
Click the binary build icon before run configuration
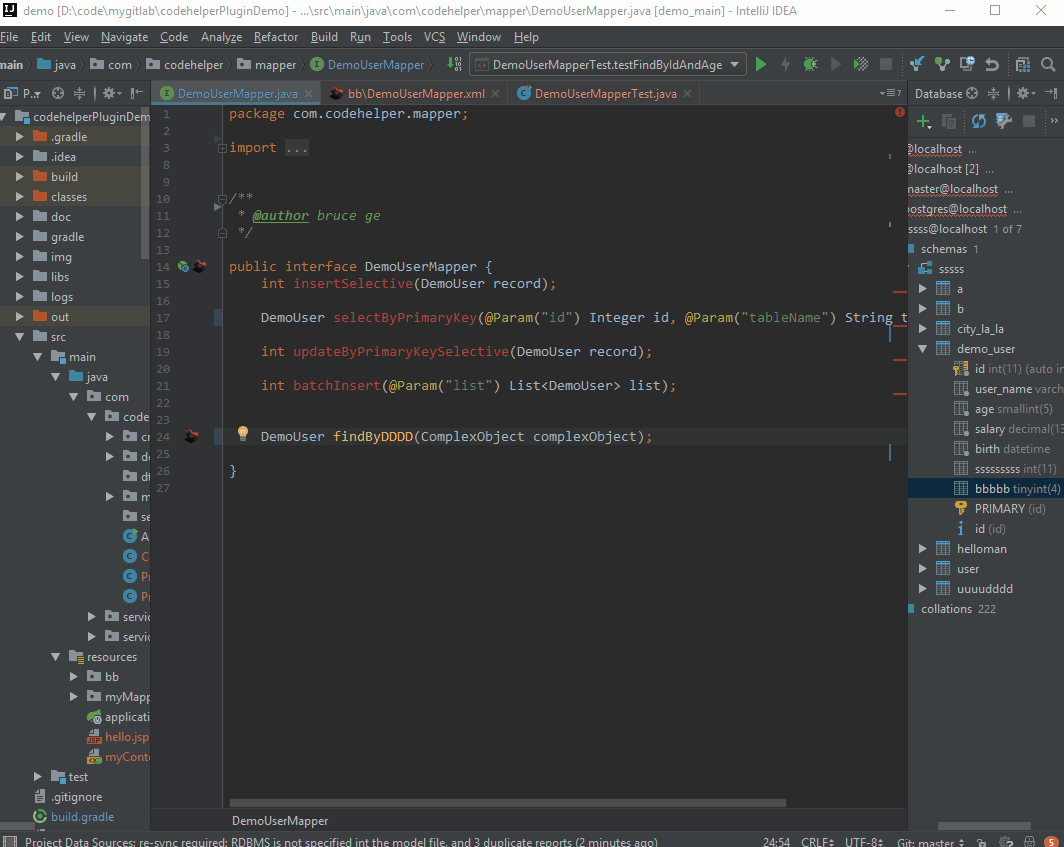(454, 64)
